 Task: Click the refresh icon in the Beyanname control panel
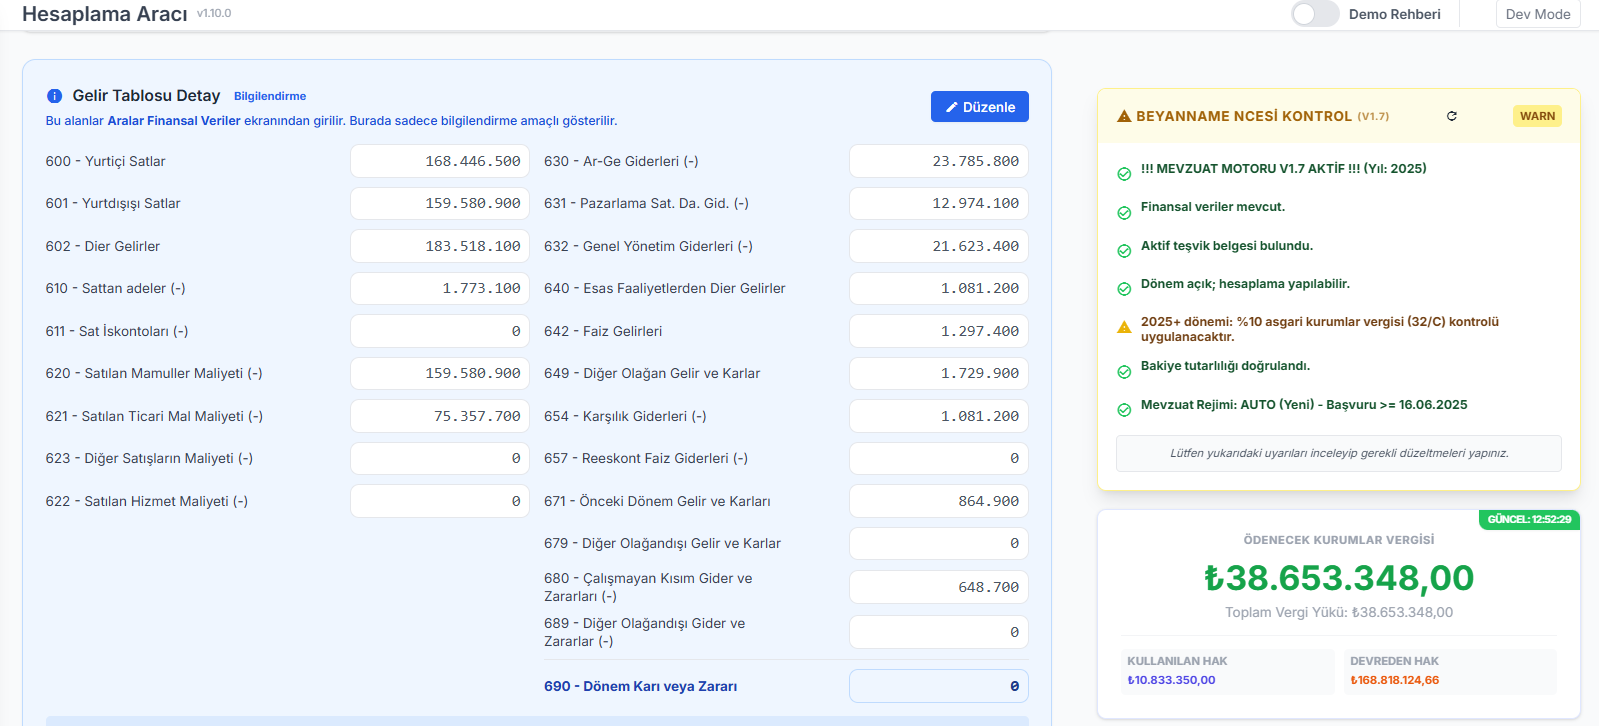(1452, 116)
